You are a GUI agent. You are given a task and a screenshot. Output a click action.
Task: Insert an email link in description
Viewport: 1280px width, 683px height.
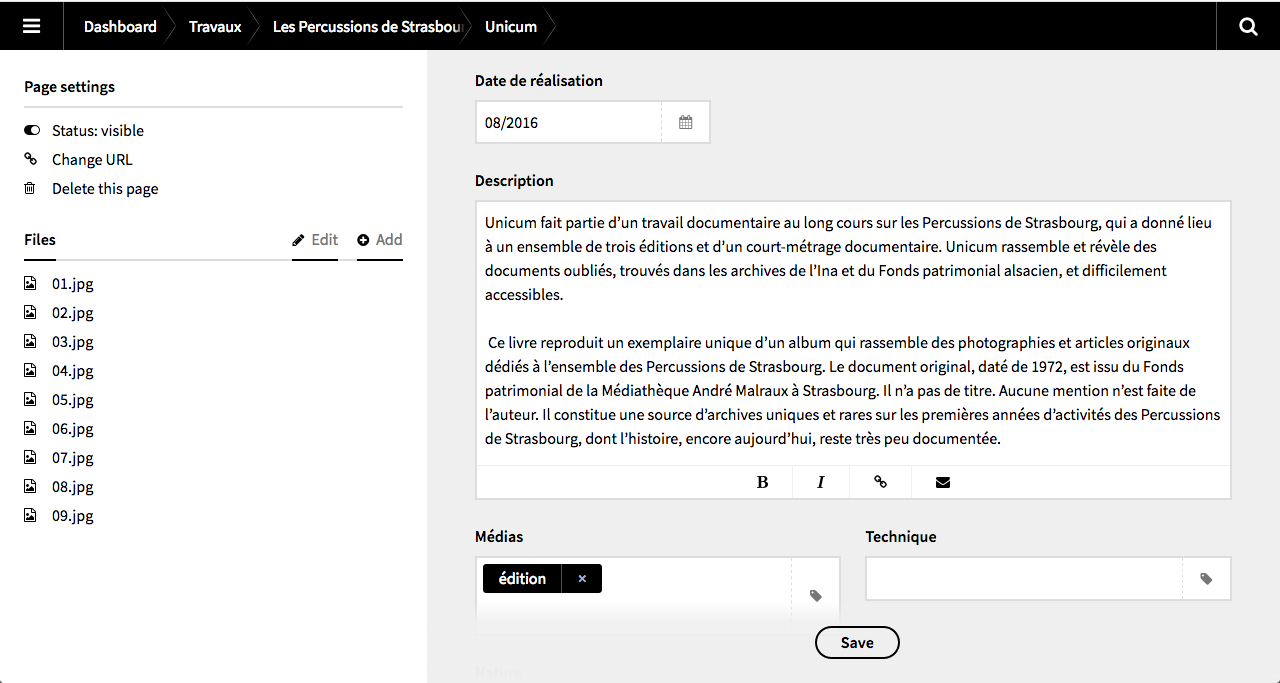pyautogui.click(x=942, y=482)
